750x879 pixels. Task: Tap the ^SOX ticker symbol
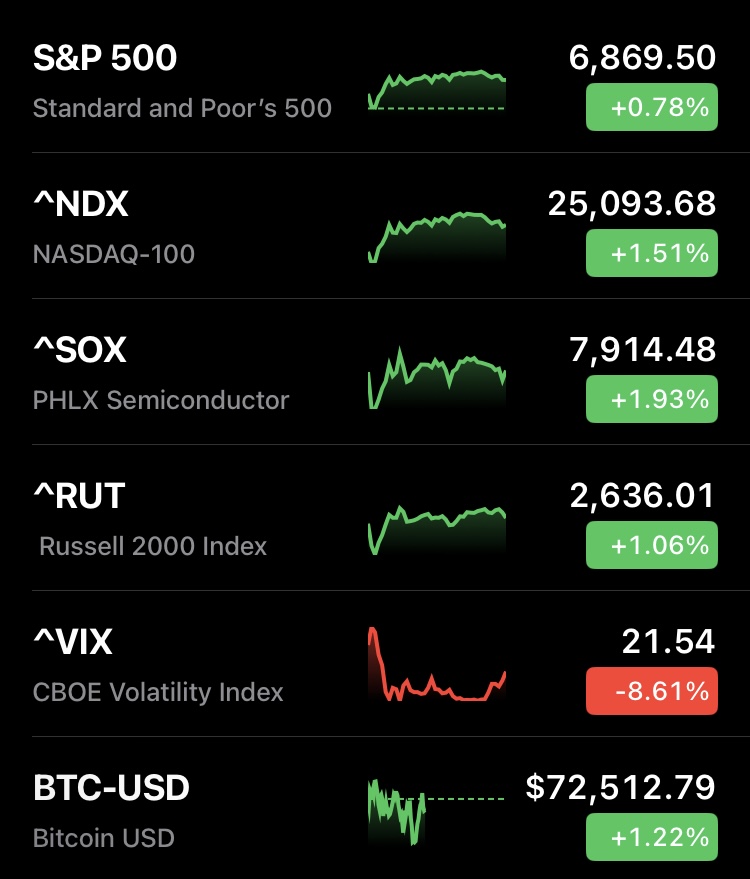pos(80,350)
